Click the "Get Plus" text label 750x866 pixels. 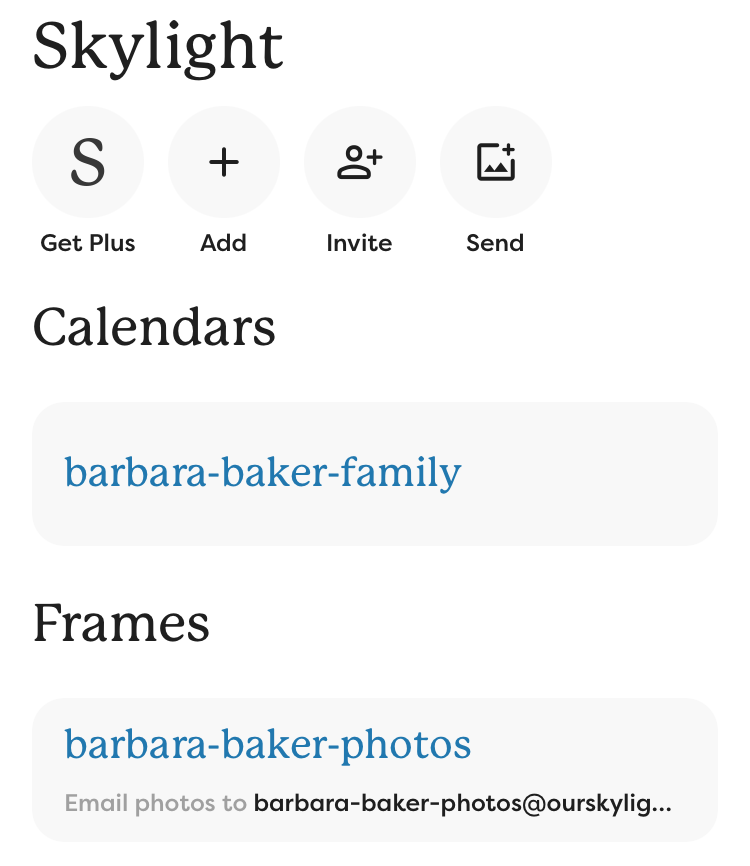click(88, 243)
